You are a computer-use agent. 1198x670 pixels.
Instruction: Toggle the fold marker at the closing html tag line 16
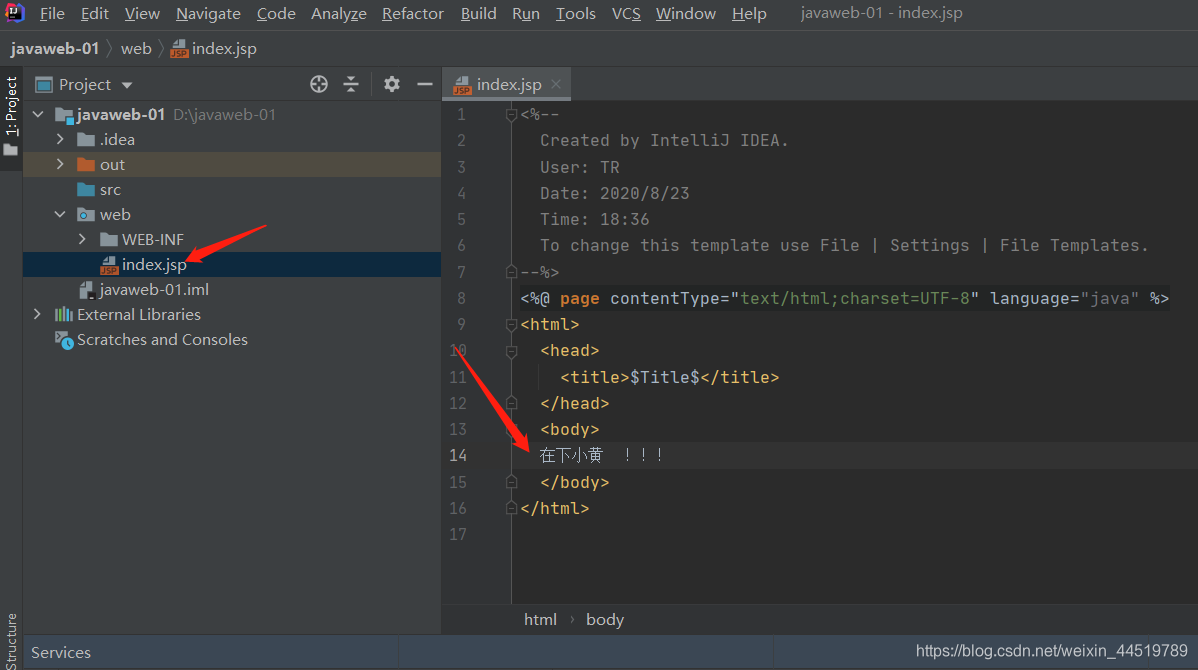pyautogui.click(x=511, y=508)
